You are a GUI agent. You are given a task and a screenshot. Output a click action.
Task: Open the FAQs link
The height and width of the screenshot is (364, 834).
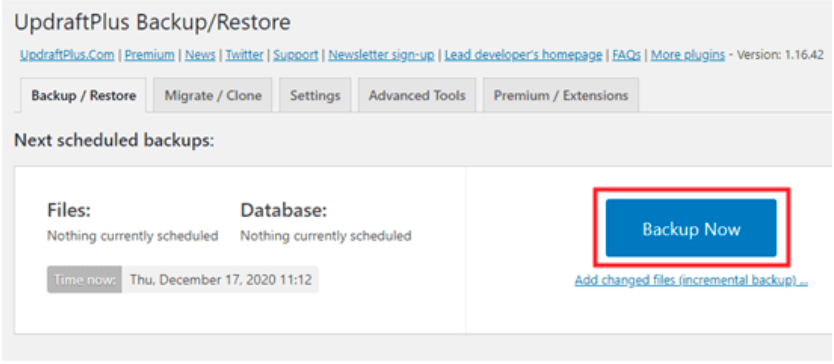(x=627, y=55)
